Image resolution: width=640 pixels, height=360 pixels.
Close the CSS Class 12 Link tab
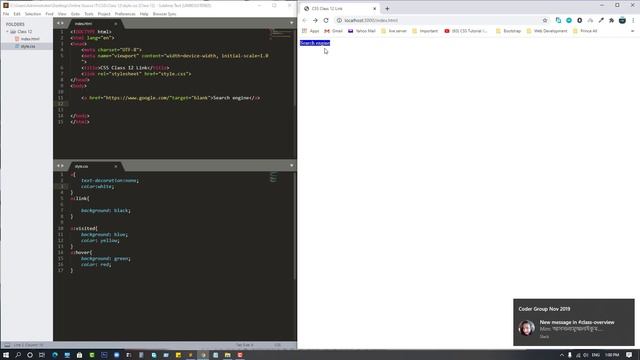point(374,9)
